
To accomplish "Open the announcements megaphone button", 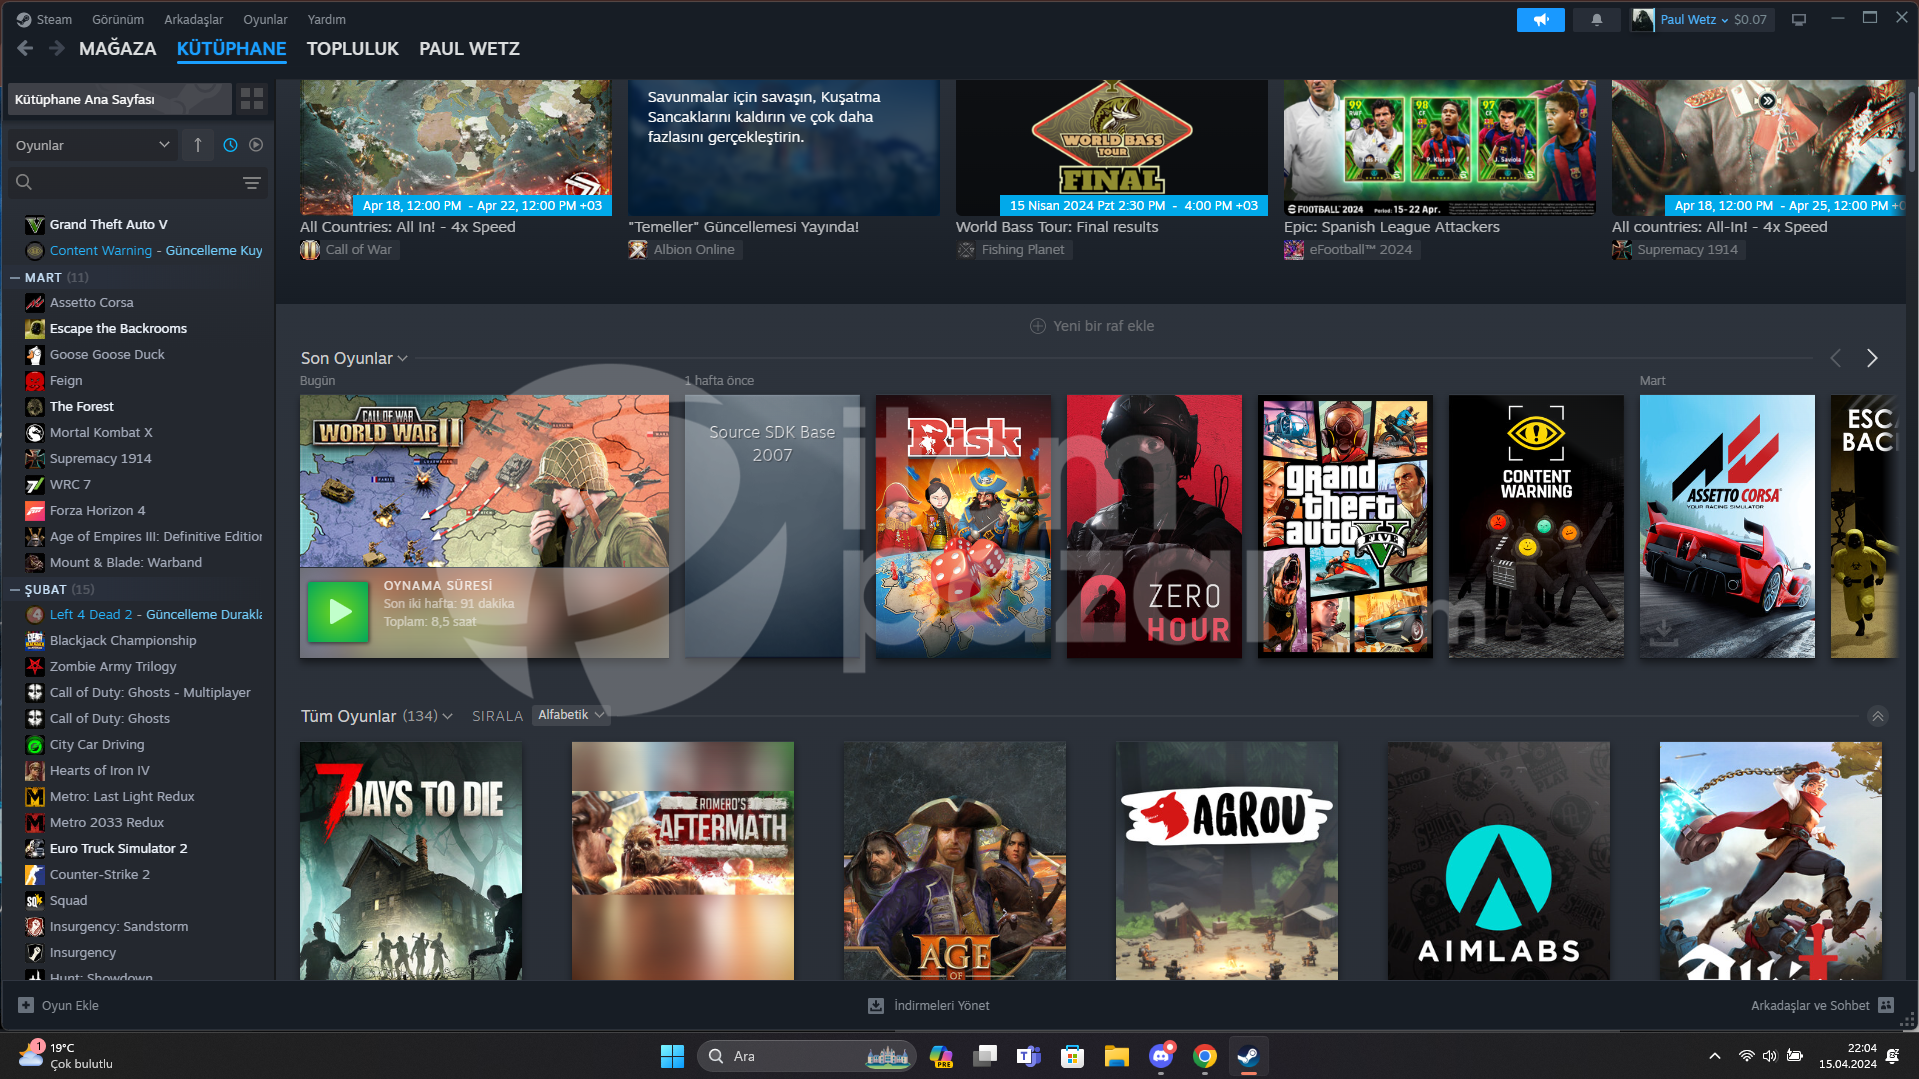I will pos(1540,19).
